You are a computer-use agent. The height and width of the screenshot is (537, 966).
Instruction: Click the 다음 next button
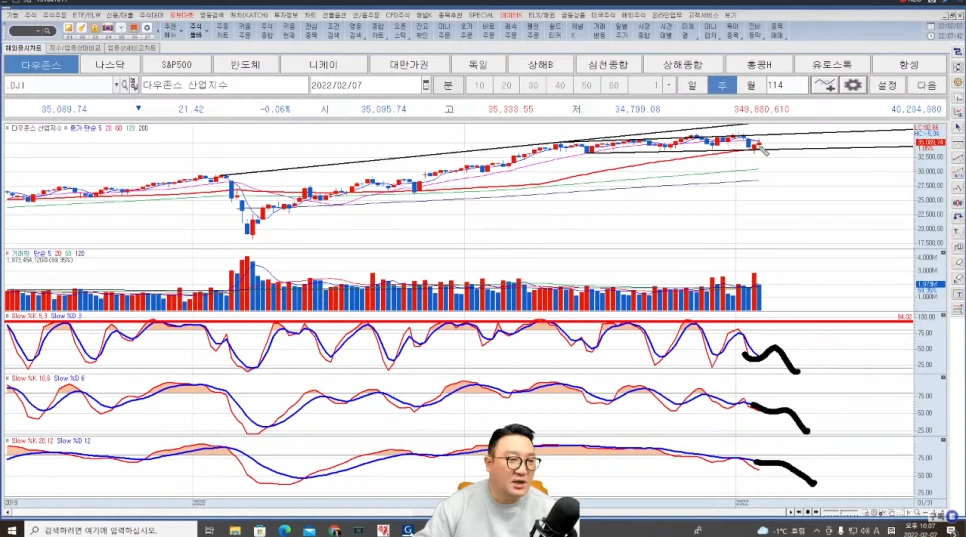click(x=927, y=85)
